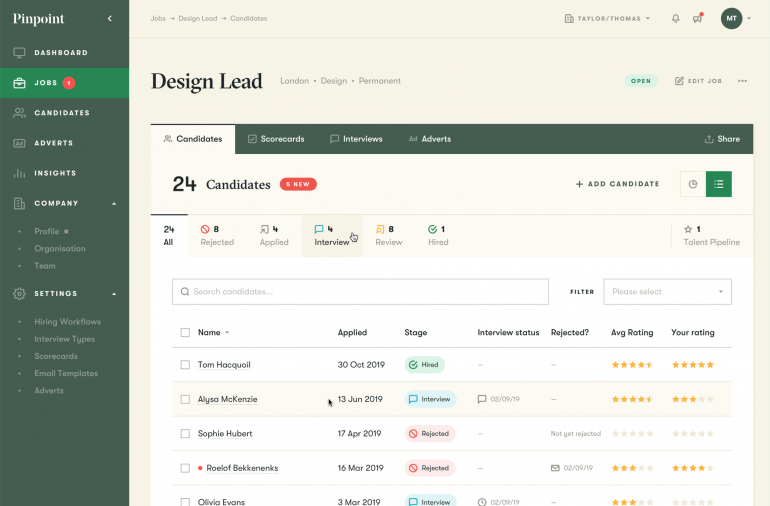Switch to the clock timeline view icon

[693, 184]
